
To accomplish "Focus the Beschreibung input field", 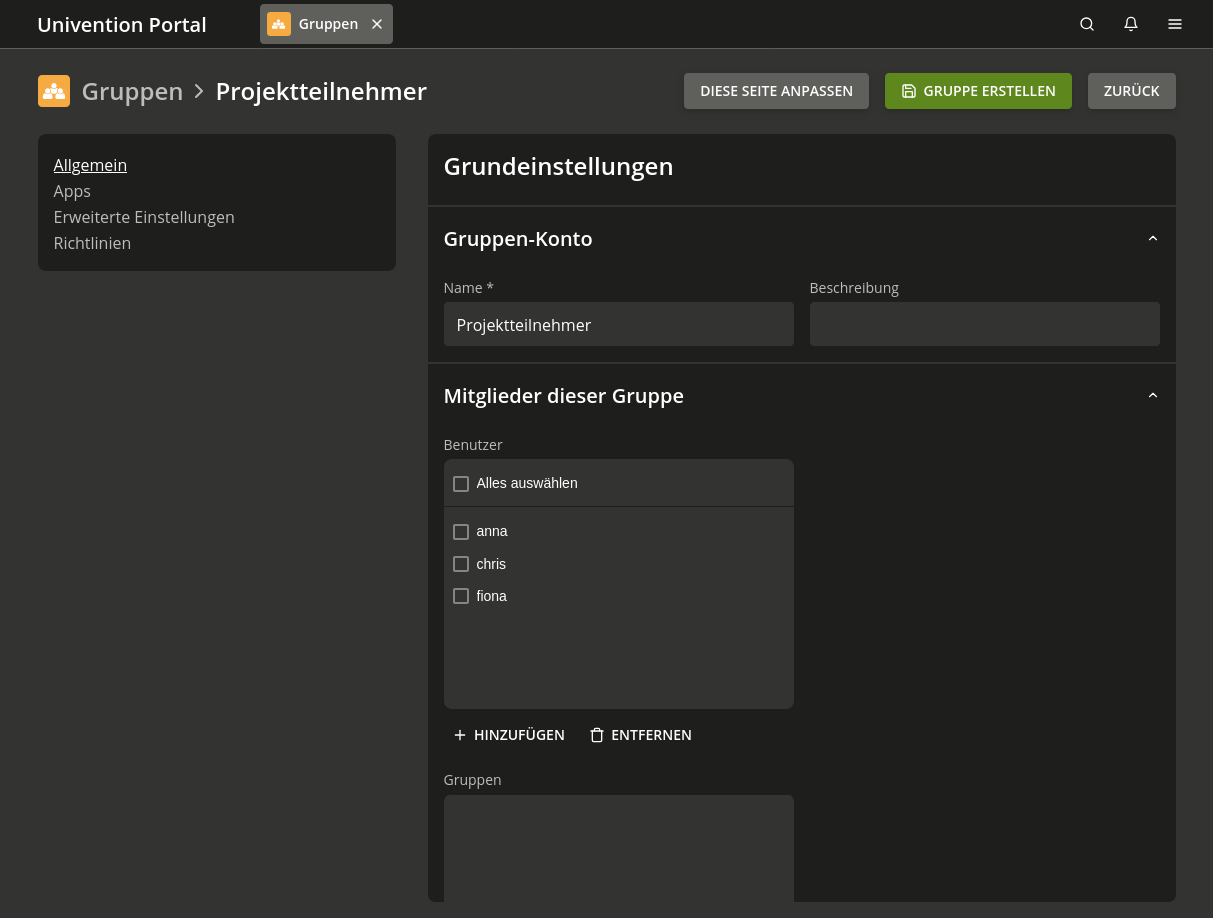I will [984, 325].
